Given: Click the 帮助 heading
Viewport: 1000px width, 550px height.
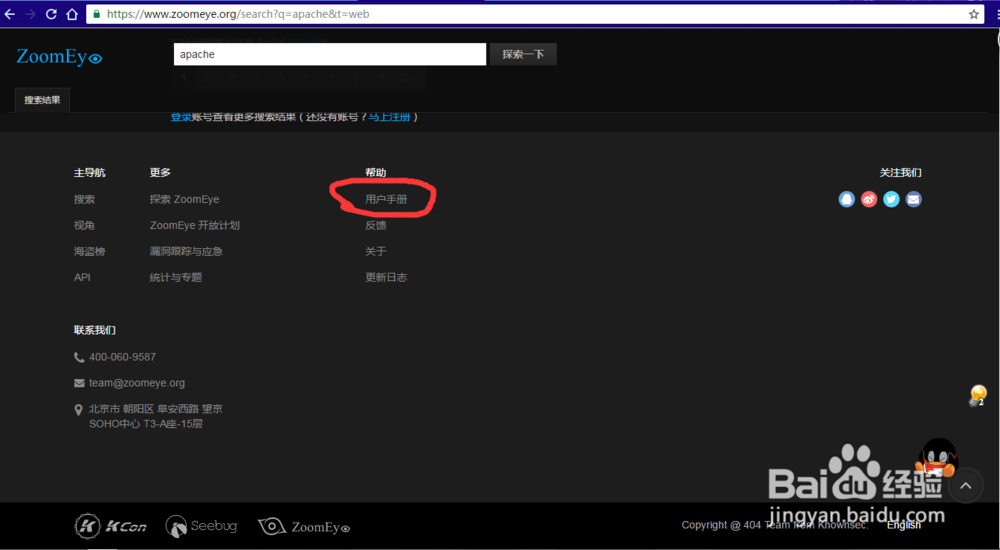Looking at the screenshot, I should (x=376, y=173).
